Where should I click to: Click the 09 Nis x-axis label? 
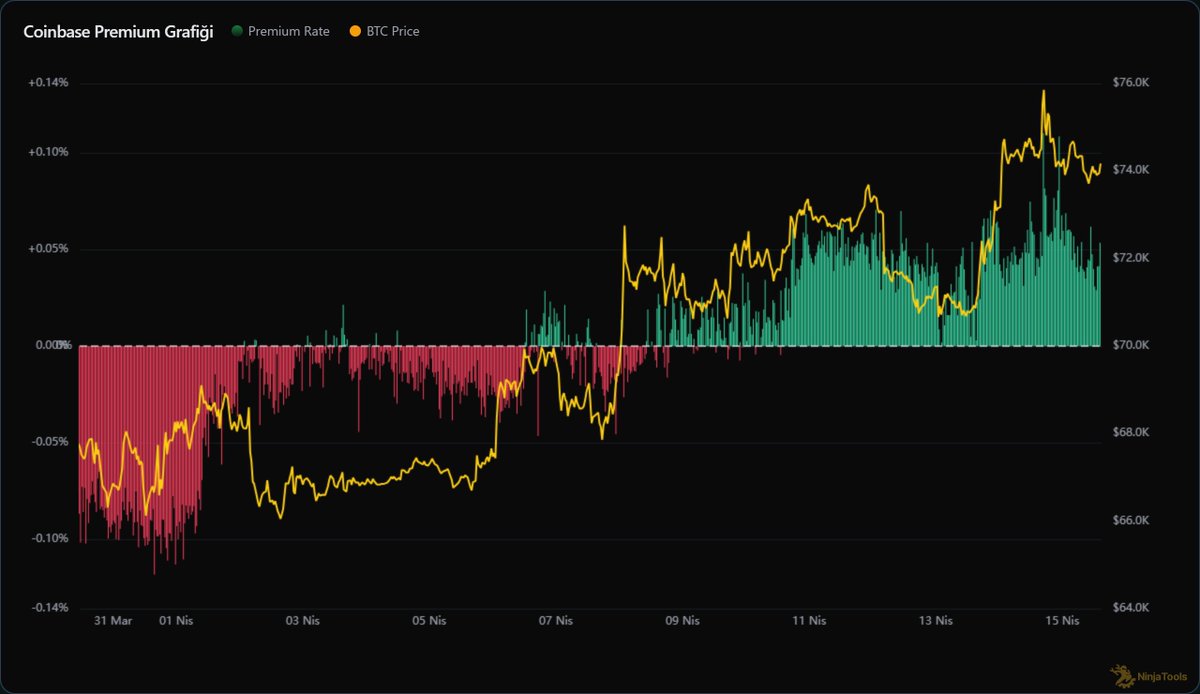pyautogui.click(x=682, y=621)
